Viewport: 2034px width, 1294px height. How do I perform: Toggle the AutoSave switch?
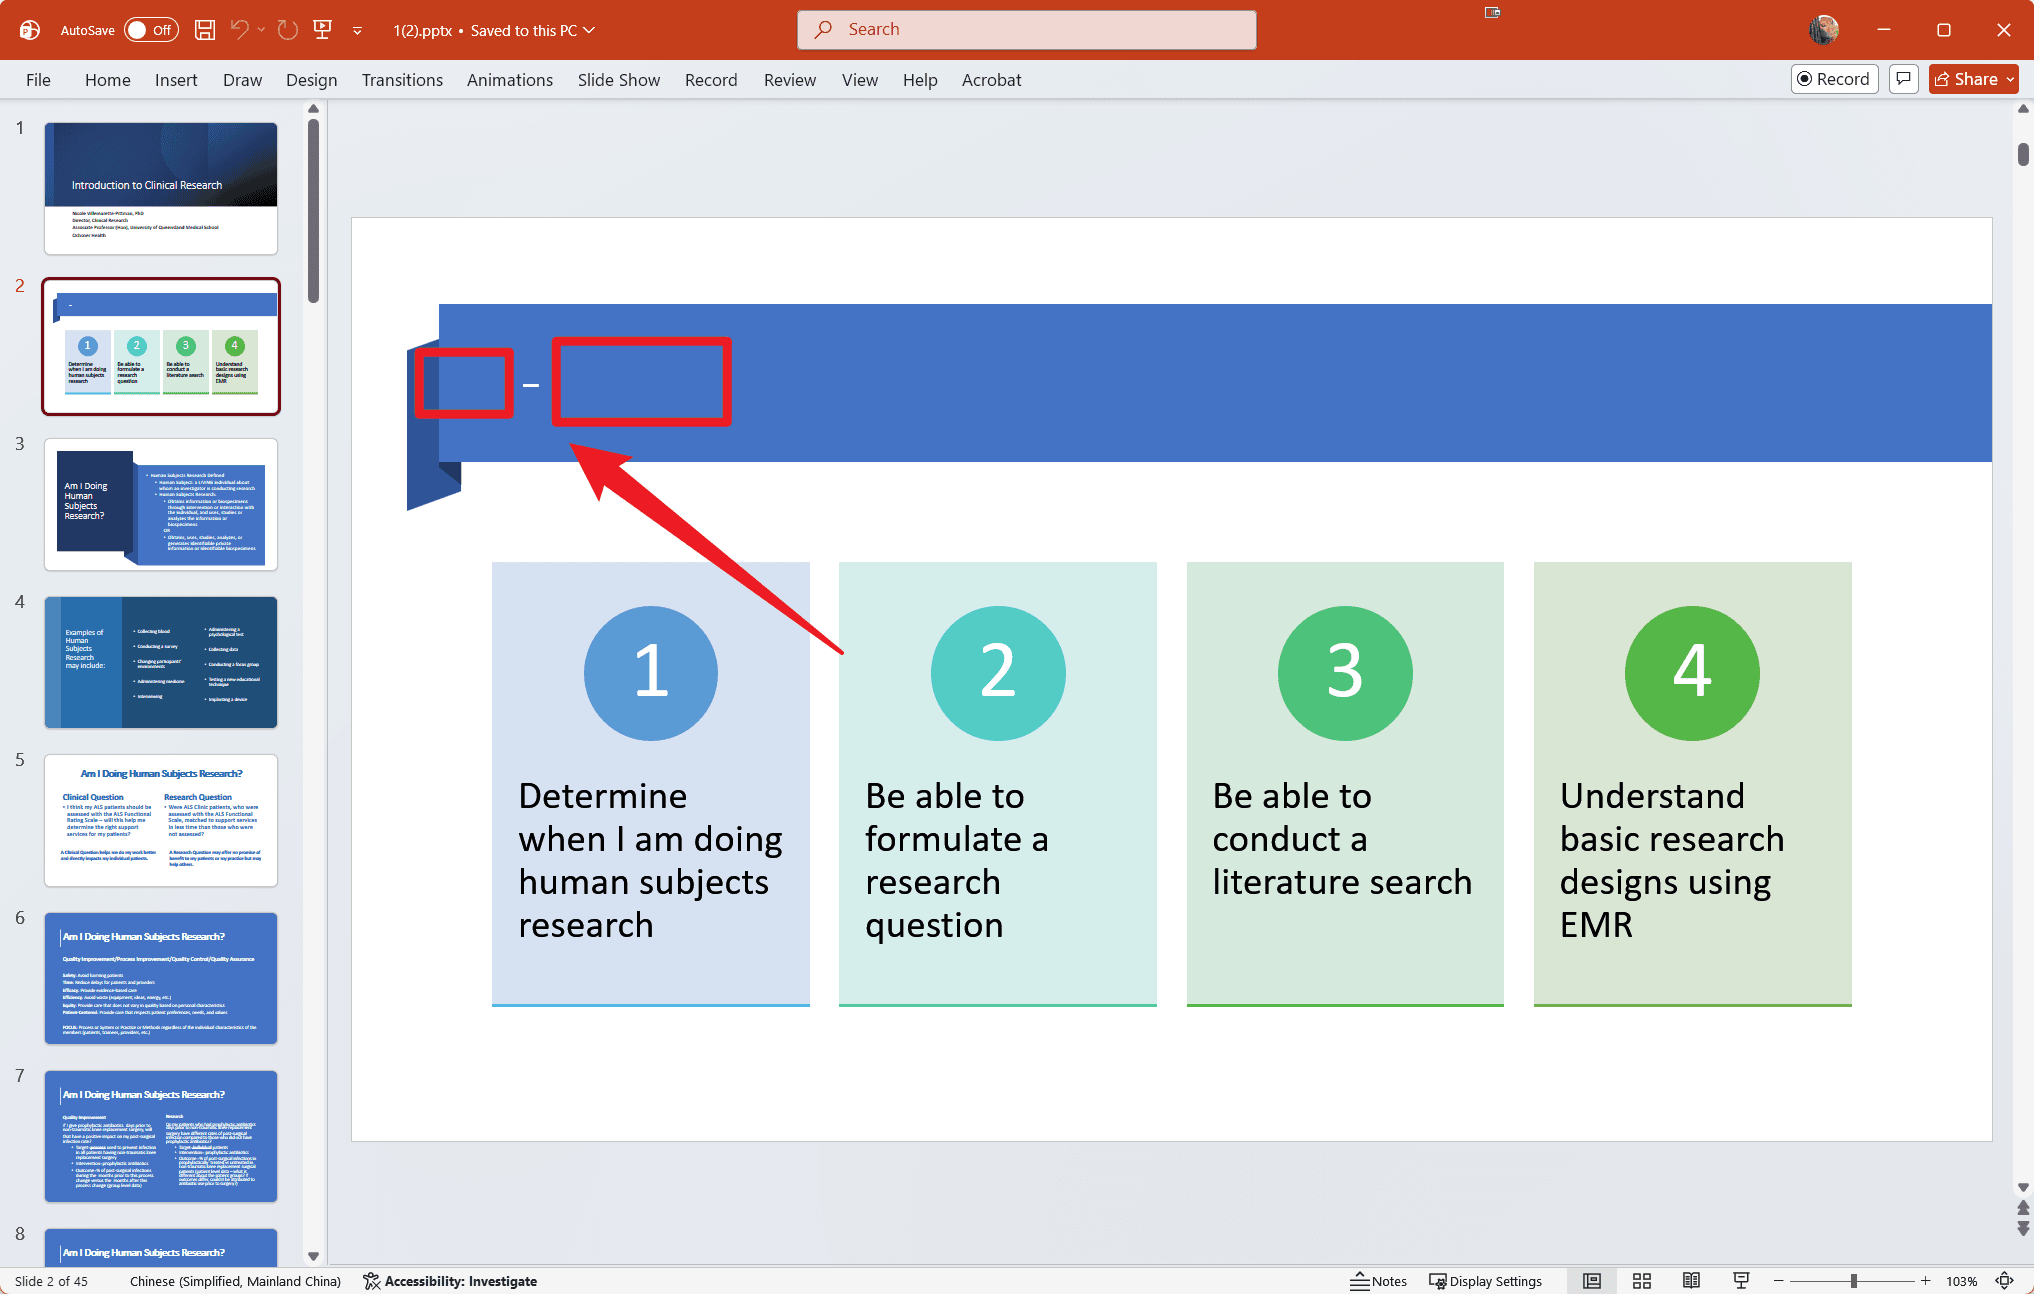pyautogui.click(x=151, y=30)
